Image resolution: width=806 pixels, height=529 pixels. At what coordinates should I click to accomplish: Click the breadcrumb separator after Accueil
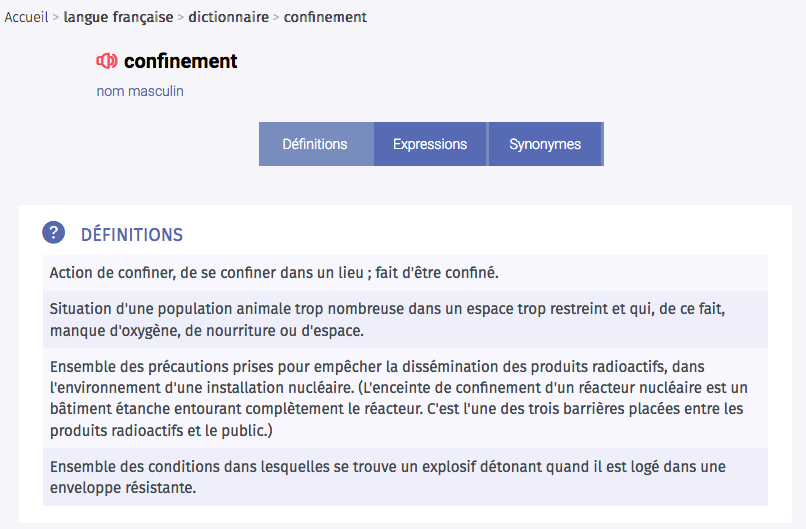coord(56,17)
